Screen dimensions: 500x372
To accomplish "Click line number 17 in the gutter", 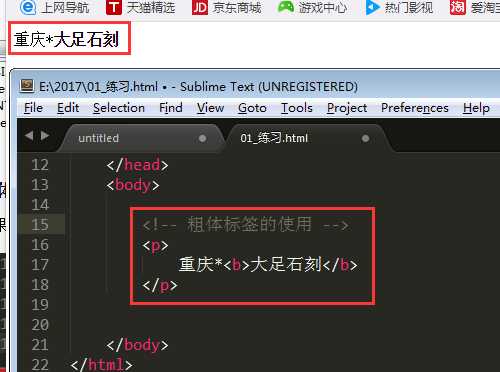I will 40,265.
